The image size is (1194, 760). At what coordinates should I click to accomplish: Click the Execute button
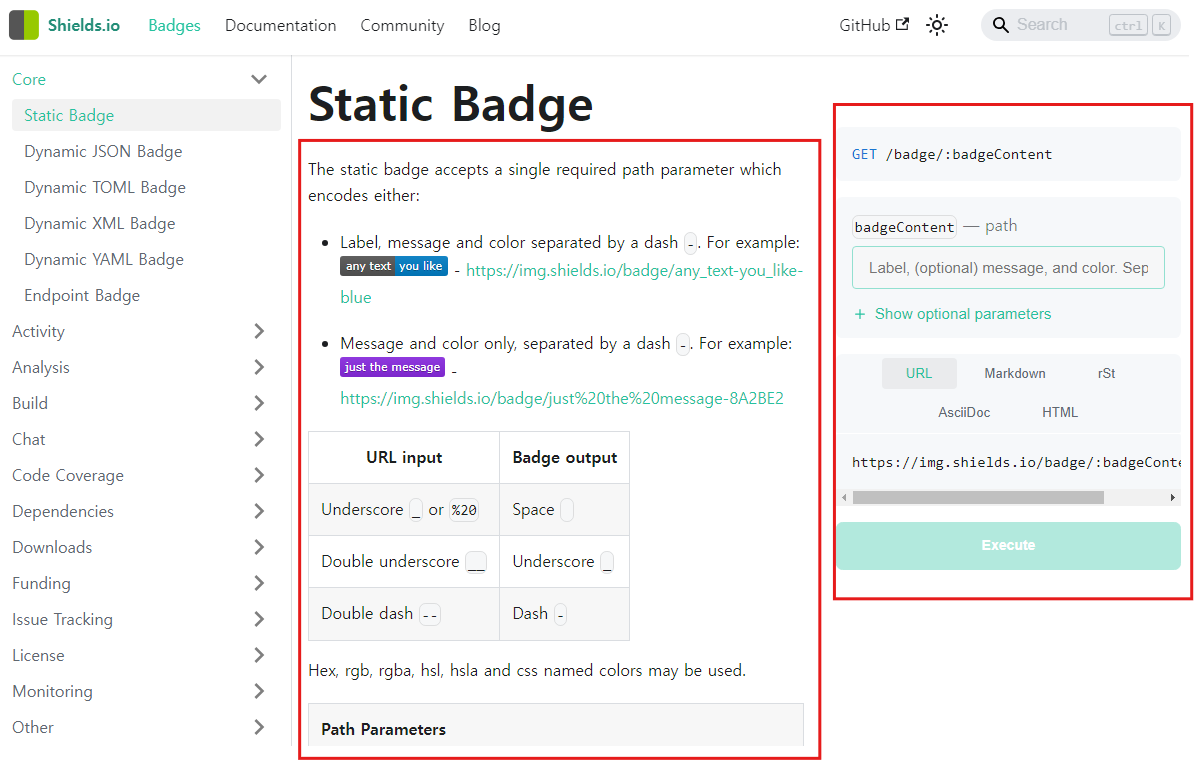[1008, 545]
